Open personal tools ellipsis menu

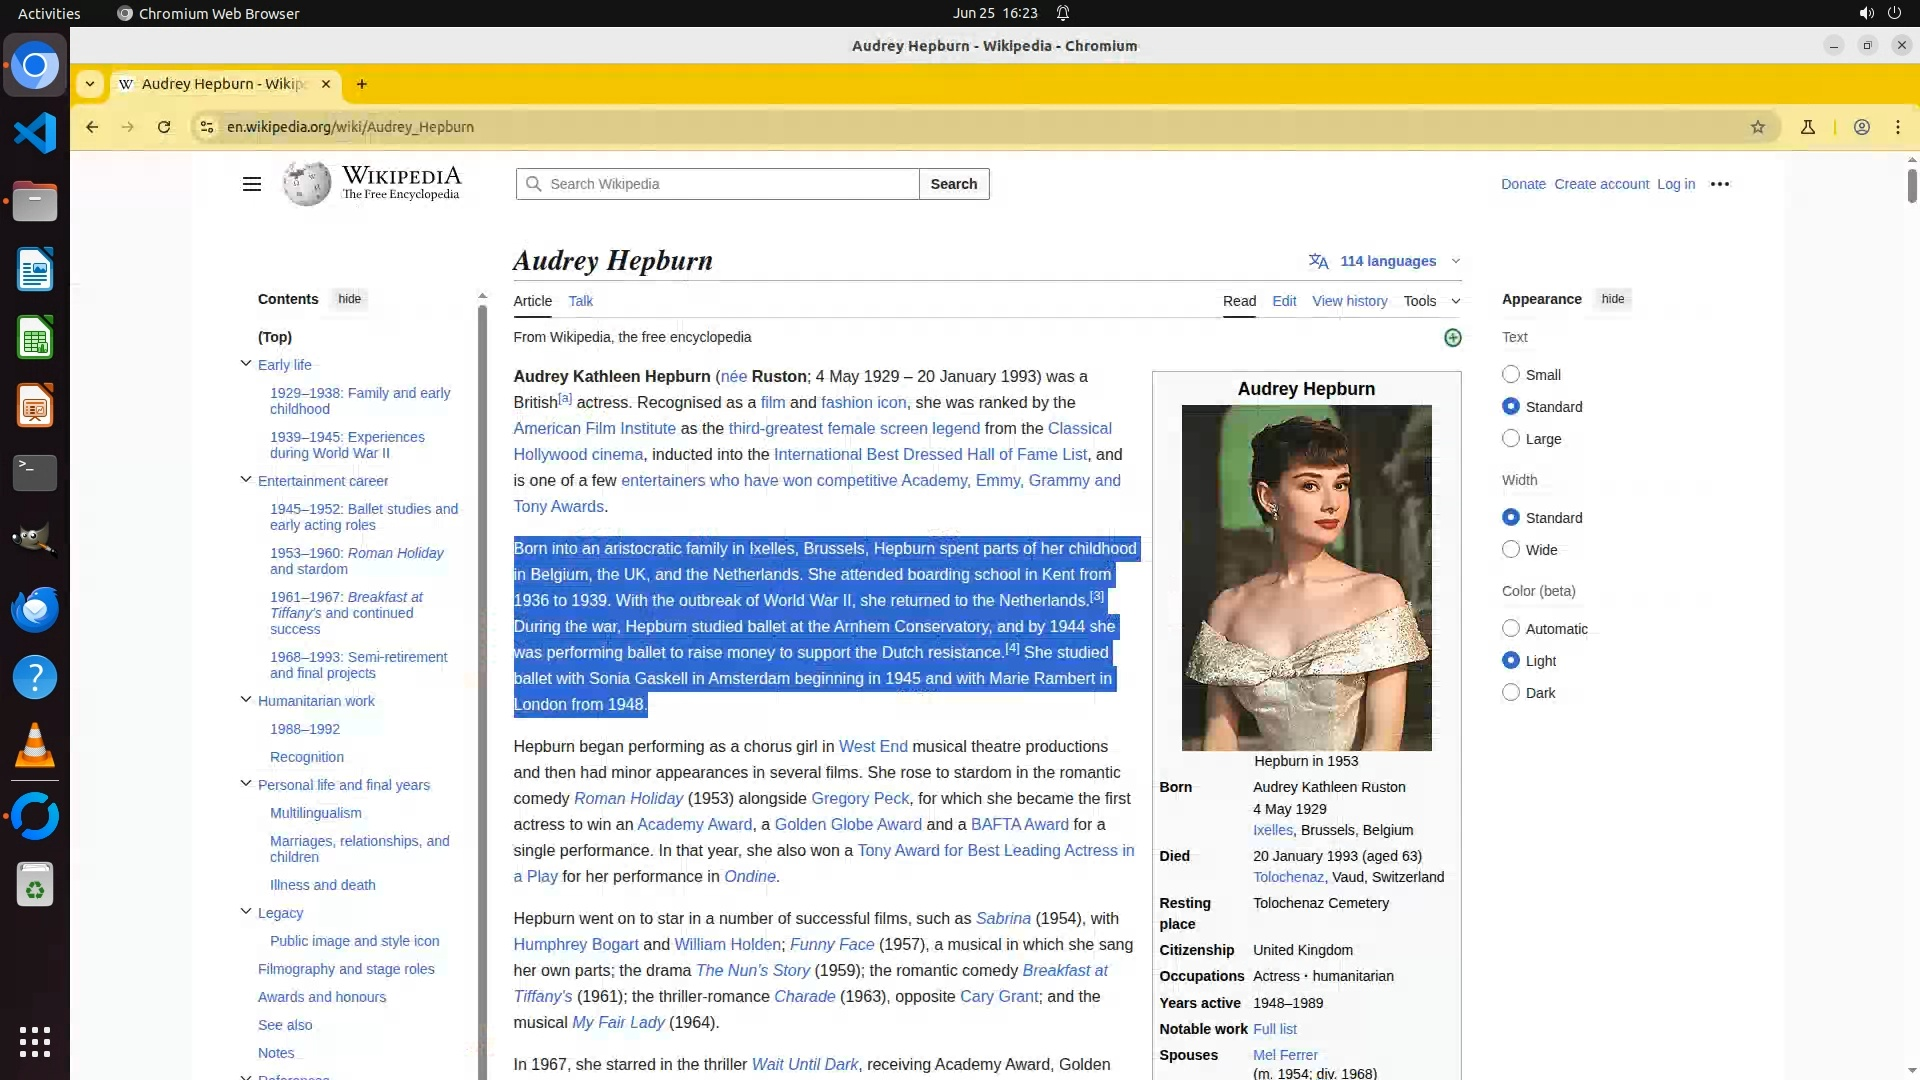1719,184
